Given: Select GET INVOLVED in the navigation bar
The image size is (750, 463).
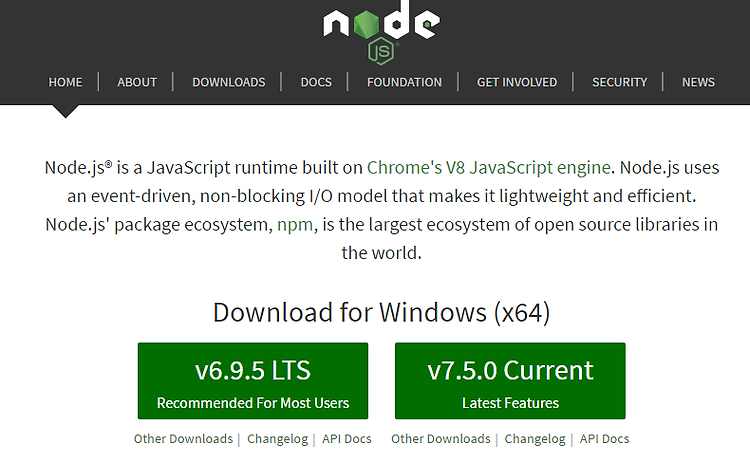Looking at the screenshot, I should 517,82.
